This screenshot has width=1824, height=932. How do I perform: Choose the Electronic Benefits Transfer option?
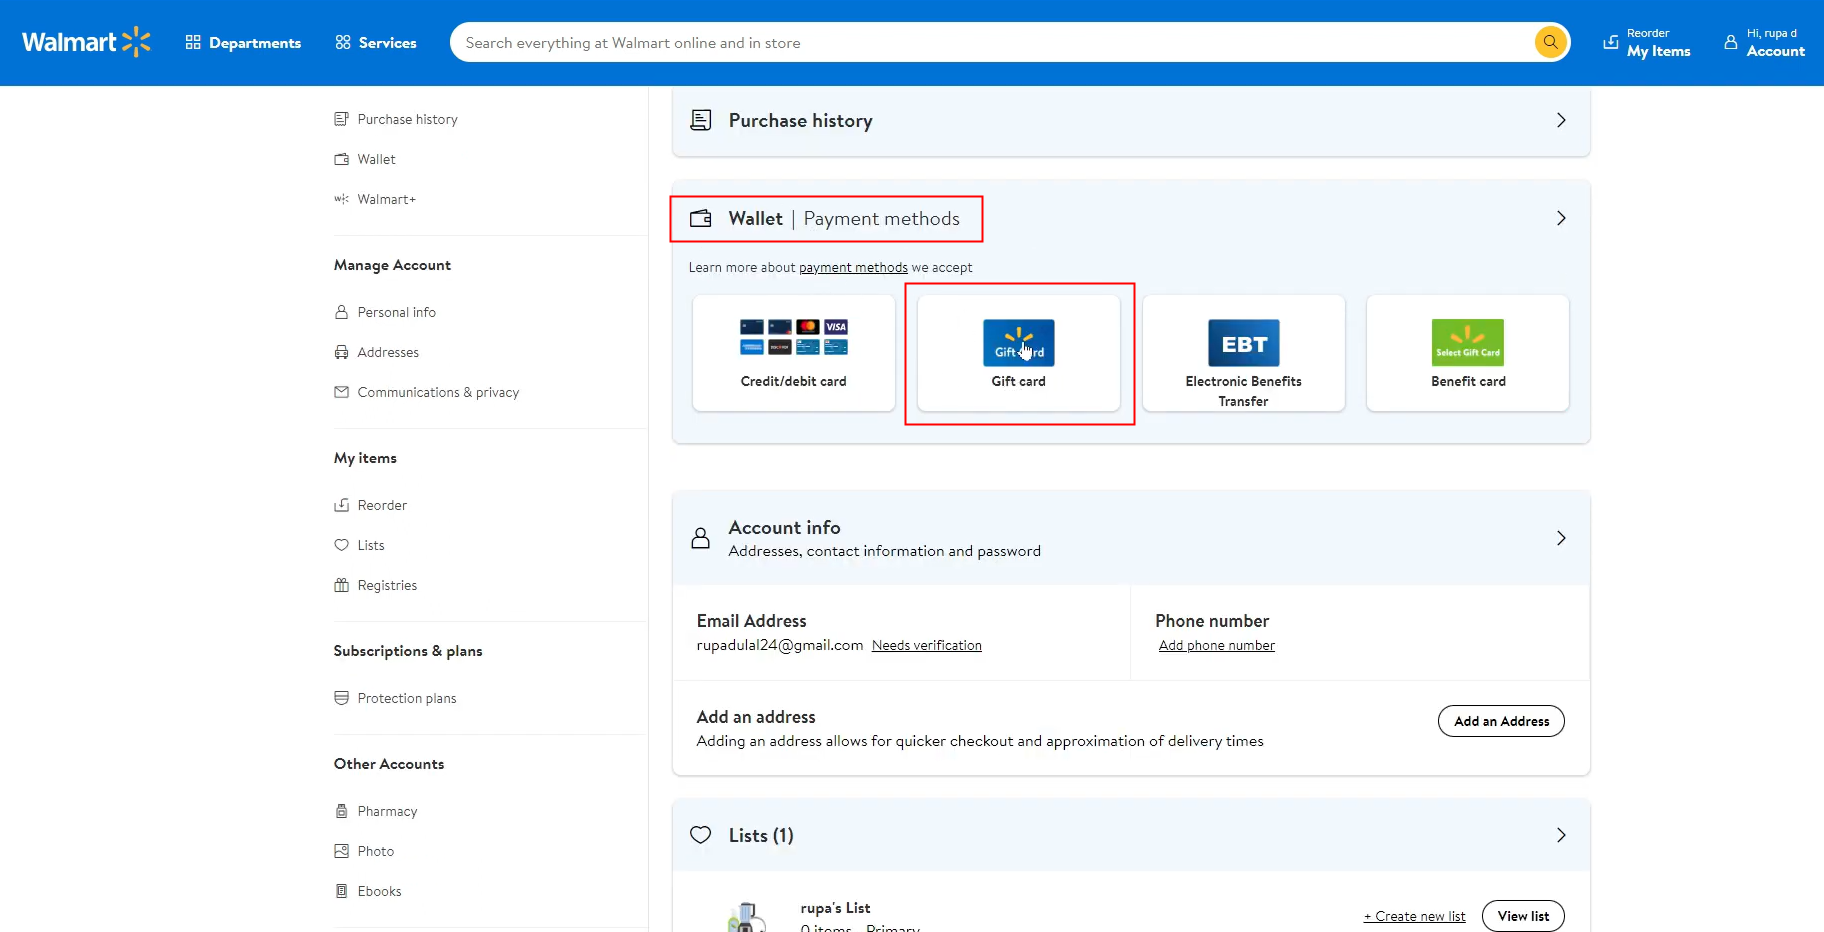1244,353
